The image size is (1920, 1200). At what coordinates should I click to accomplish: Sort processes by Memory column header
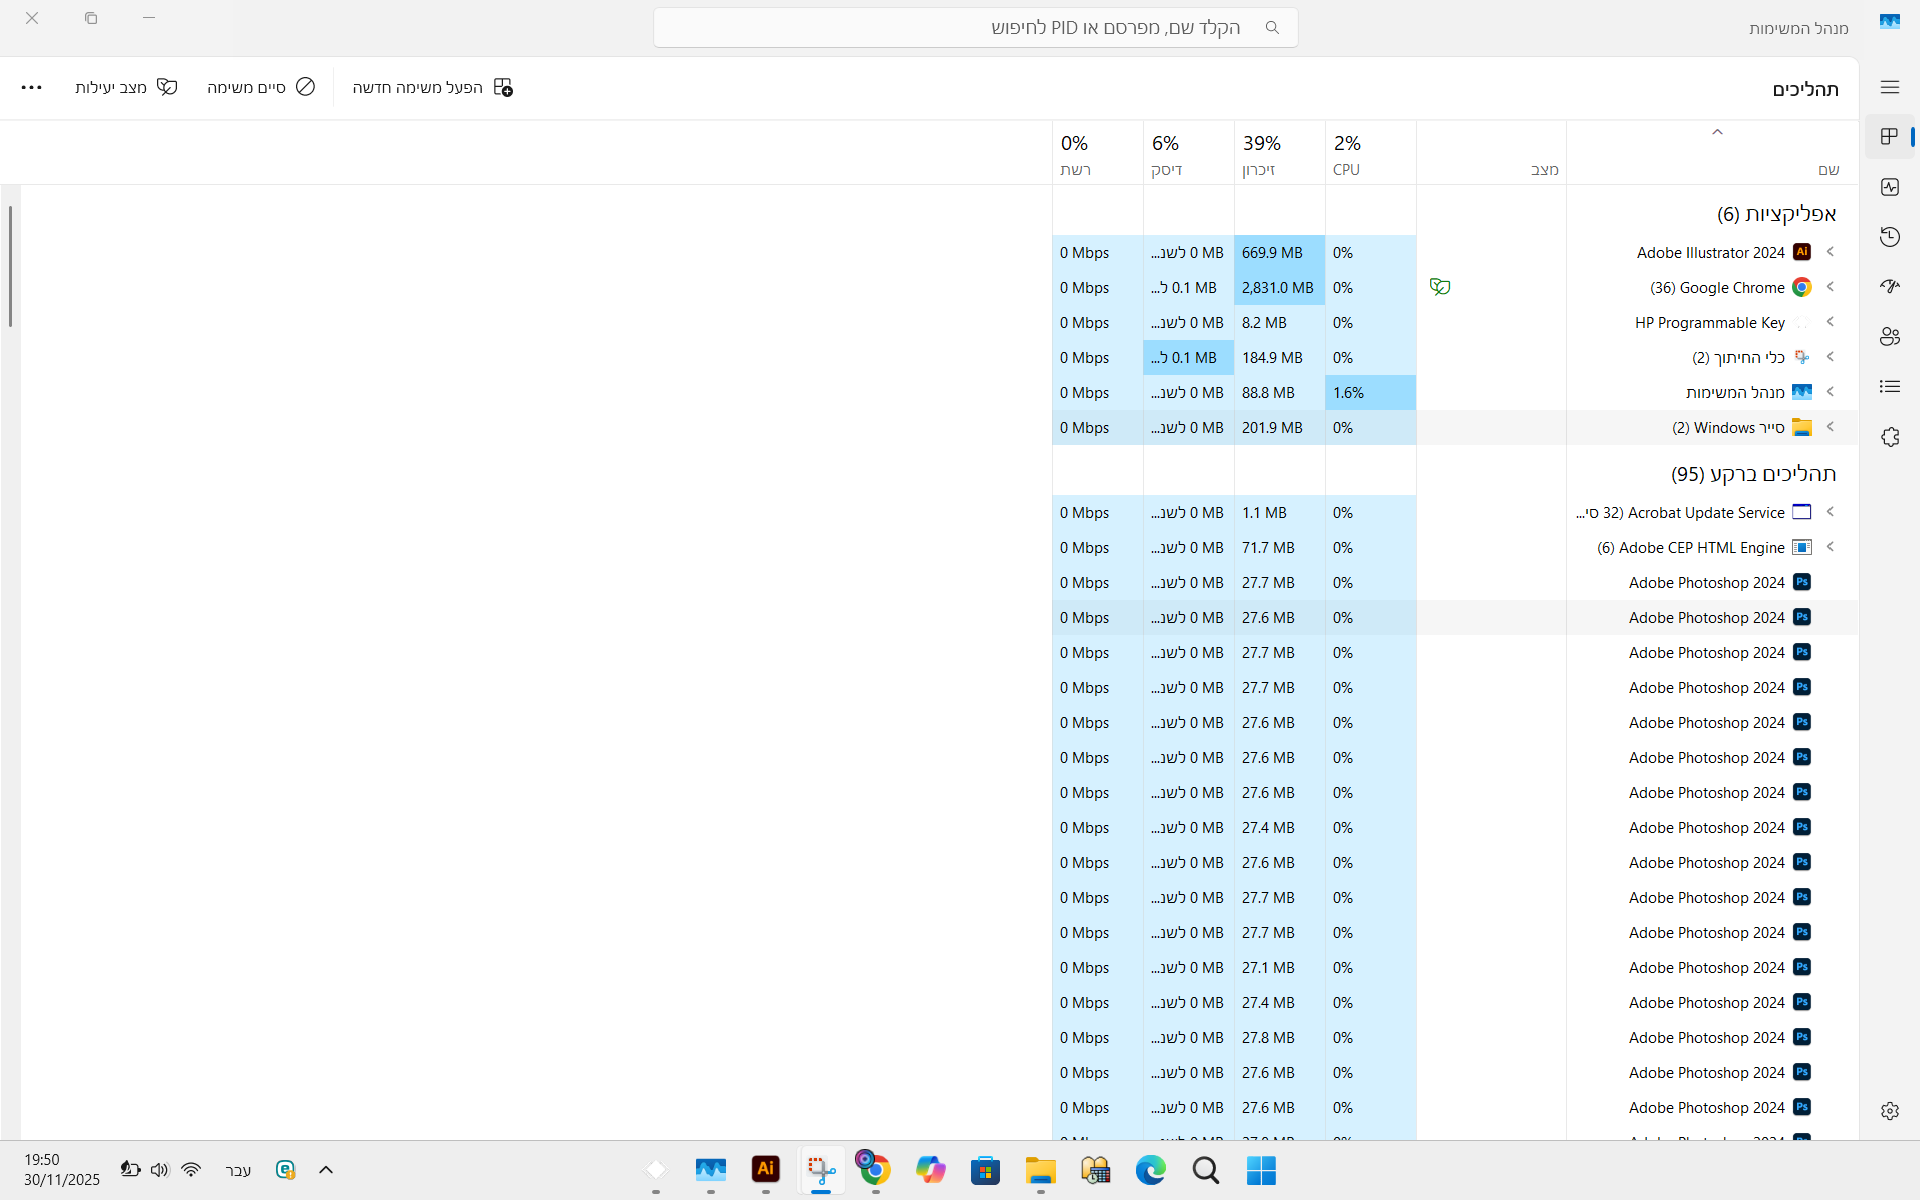(x=1278, y=154)
